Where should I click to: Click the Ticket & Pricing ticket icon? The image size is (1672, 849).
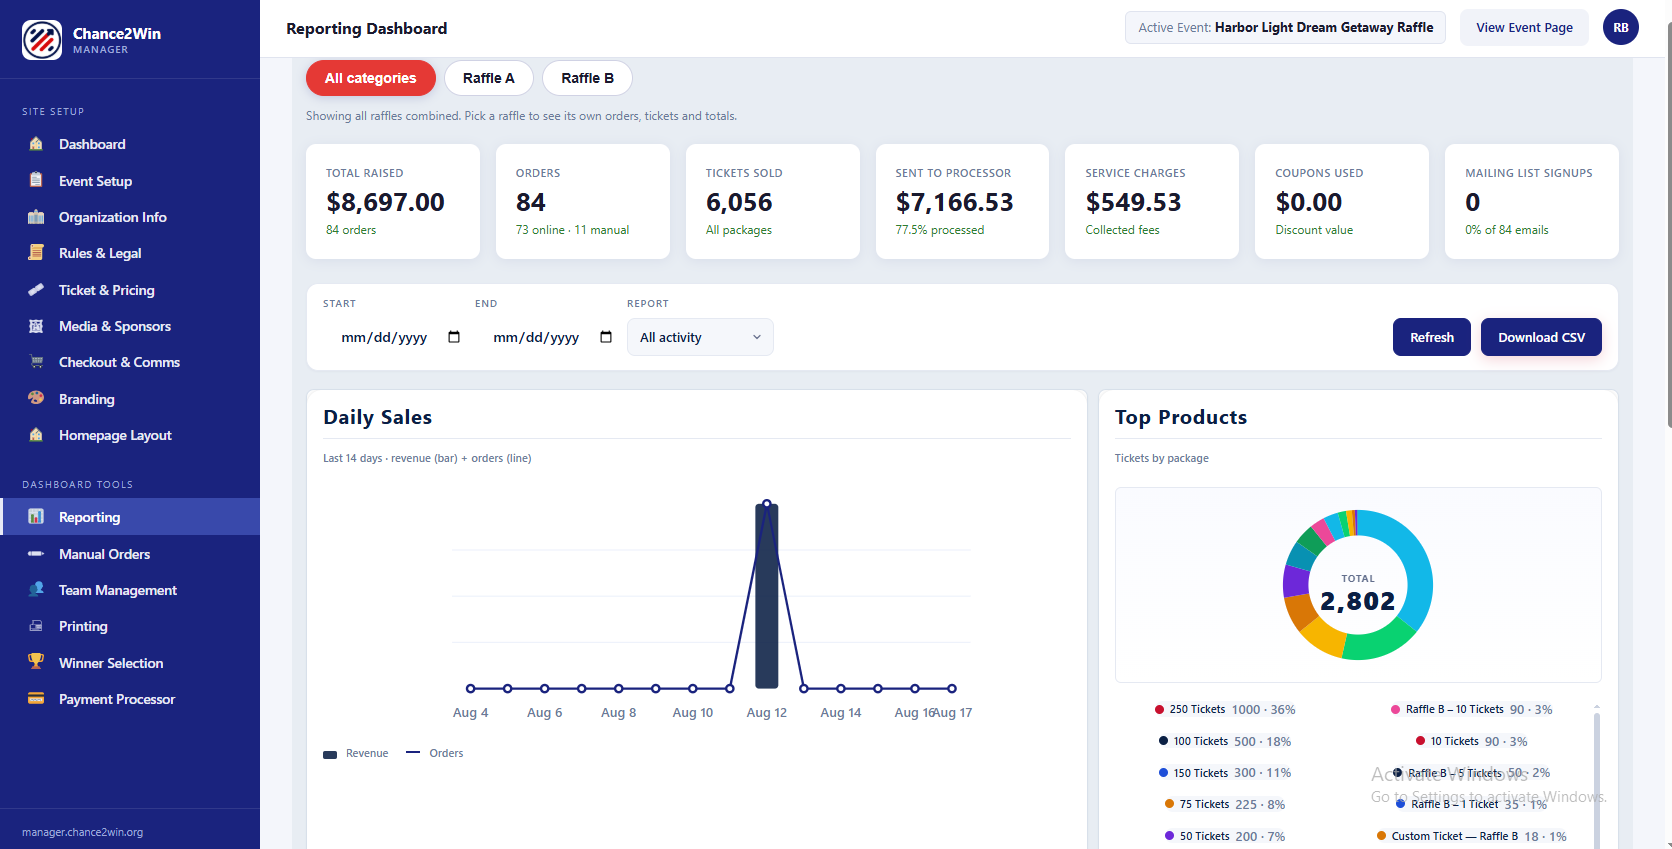(36, 290)
